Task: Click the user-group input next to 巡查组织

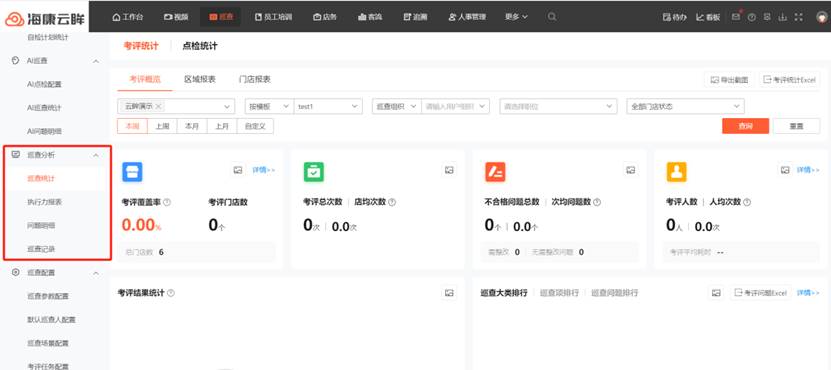Action: 455,106
